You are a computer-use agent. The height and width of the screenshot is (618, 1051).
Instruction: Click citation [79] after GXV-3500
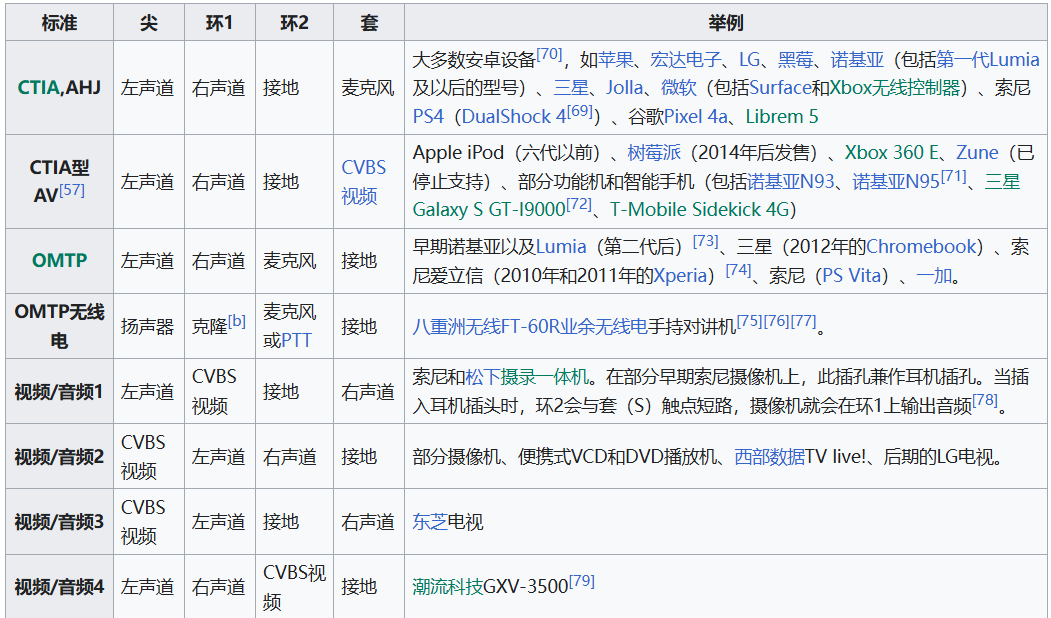point(582,580)
